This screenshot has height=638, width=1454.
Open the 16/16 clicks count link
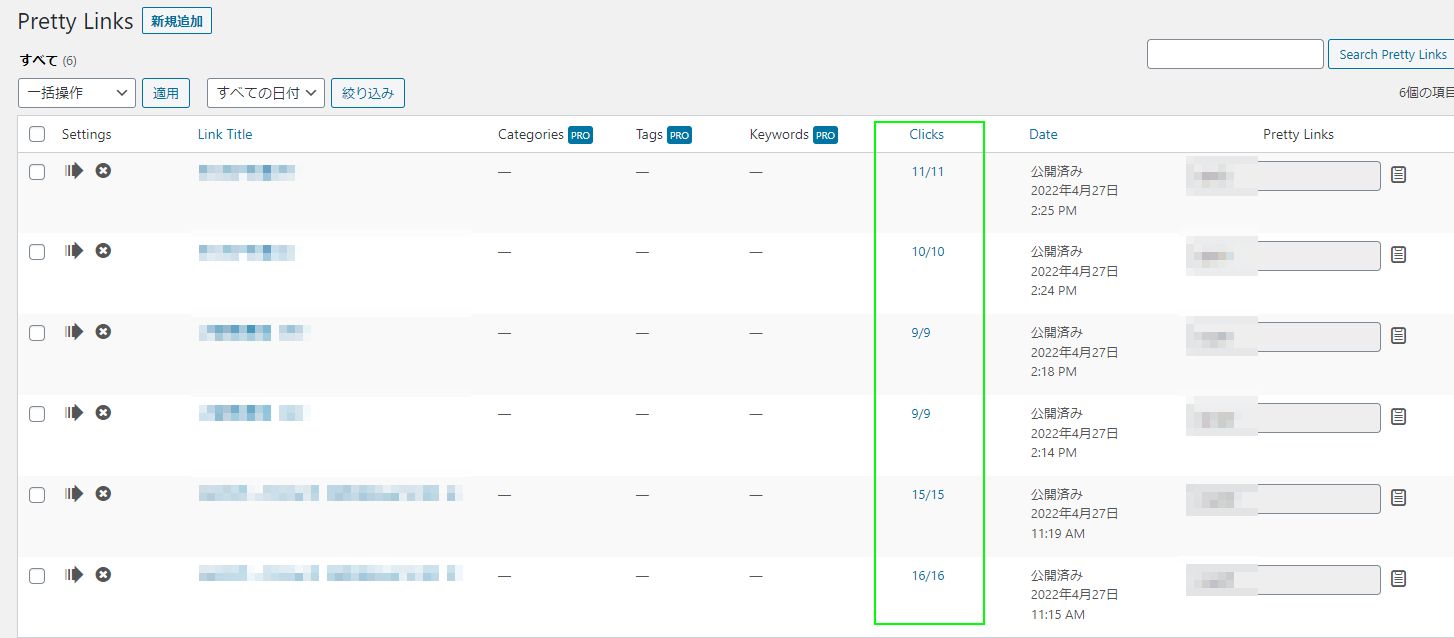coord(928,575)
